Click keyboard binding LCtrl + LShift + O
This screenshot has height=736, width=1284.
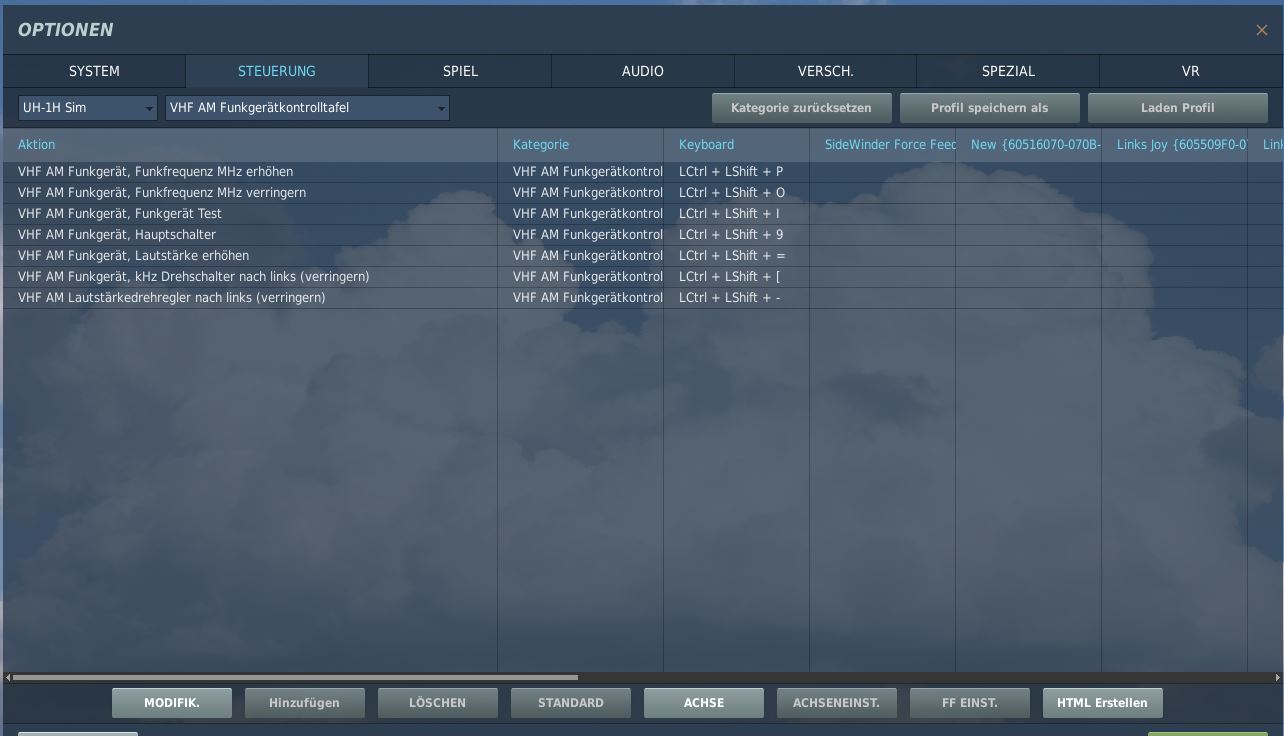click(737, 192)
